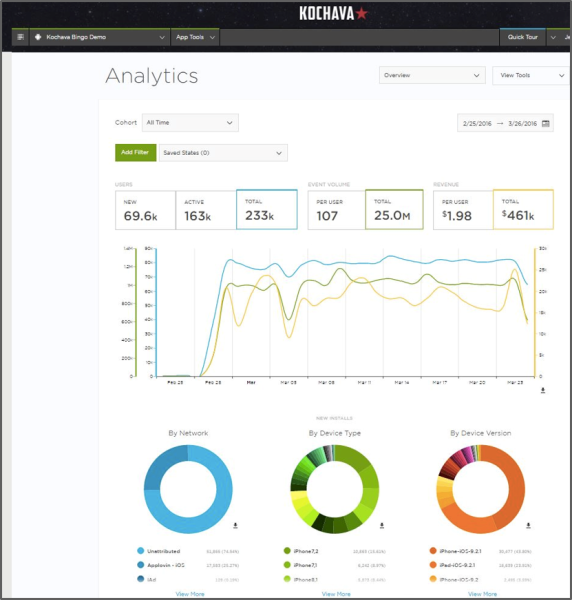Toggle the Event Volume Total 25.0M card
The height and width of the screenshot is (600, 572).
[394, 209]
